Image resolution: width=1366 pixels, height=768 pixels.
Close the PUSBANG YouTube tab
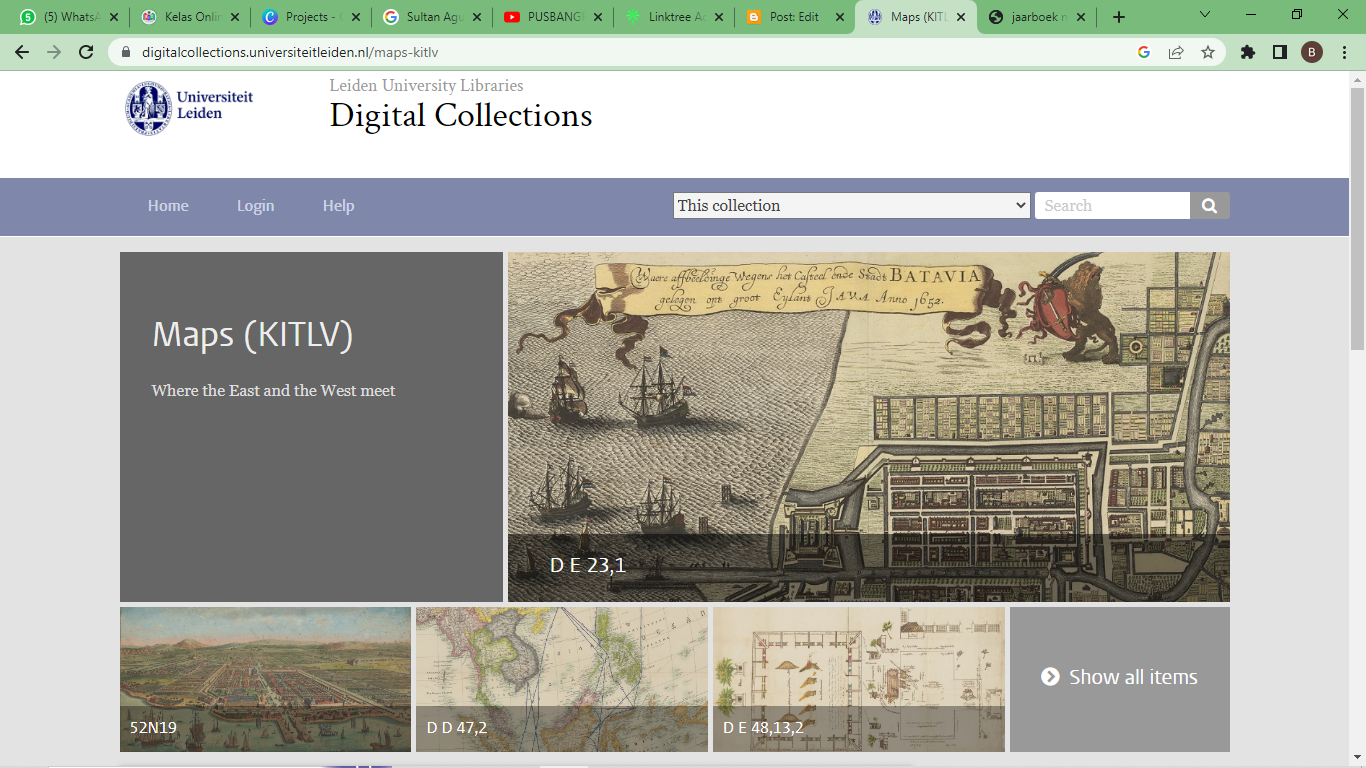(598, 17)
